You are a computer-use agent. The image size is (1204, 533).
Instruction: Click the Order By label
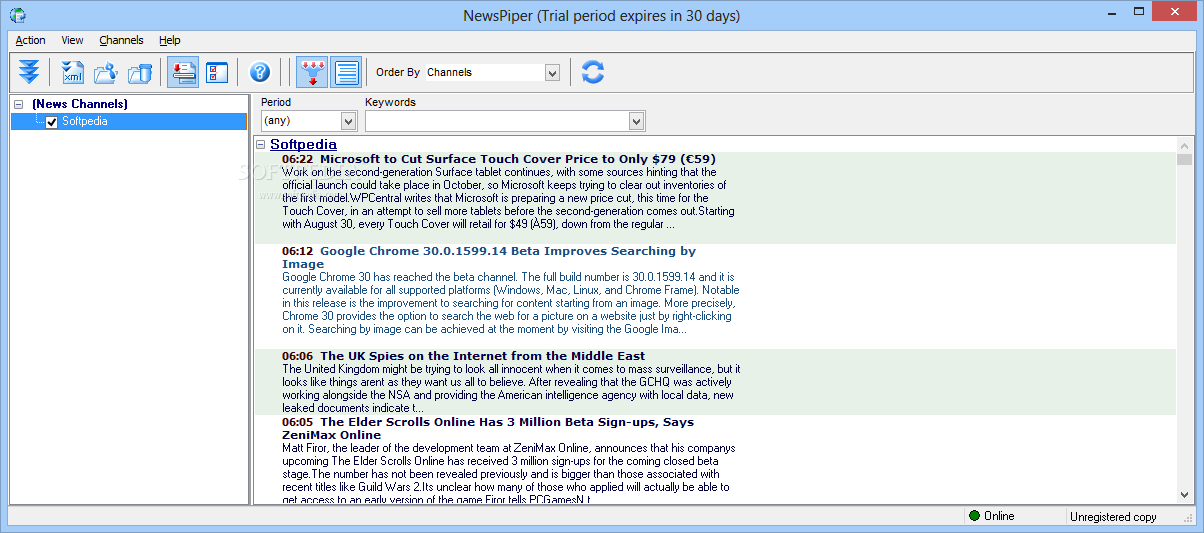tap(398, 72)
